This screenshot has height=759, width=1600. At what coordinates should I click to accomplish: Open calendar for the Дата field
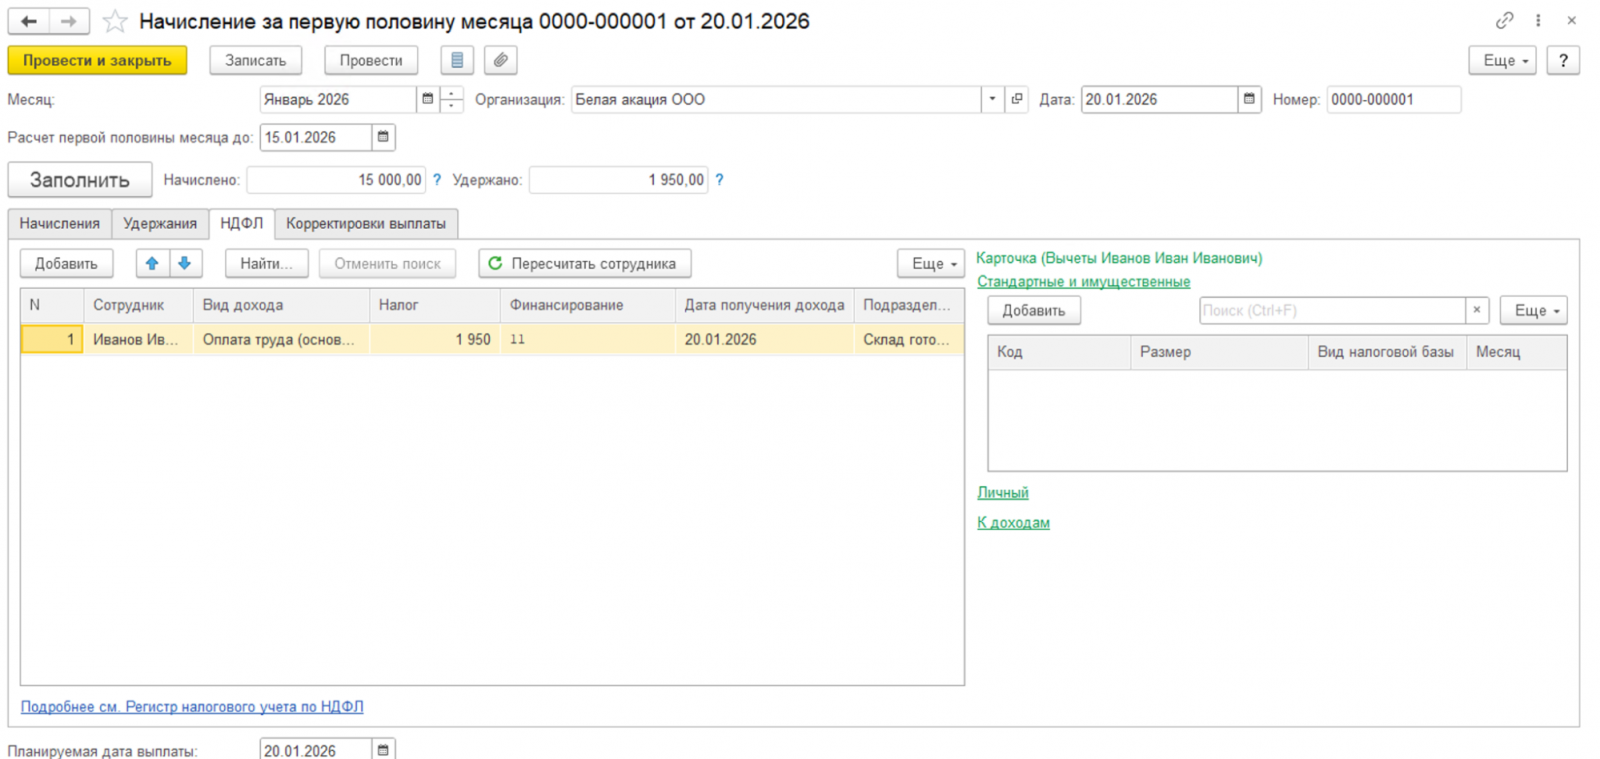[1249, 99]
